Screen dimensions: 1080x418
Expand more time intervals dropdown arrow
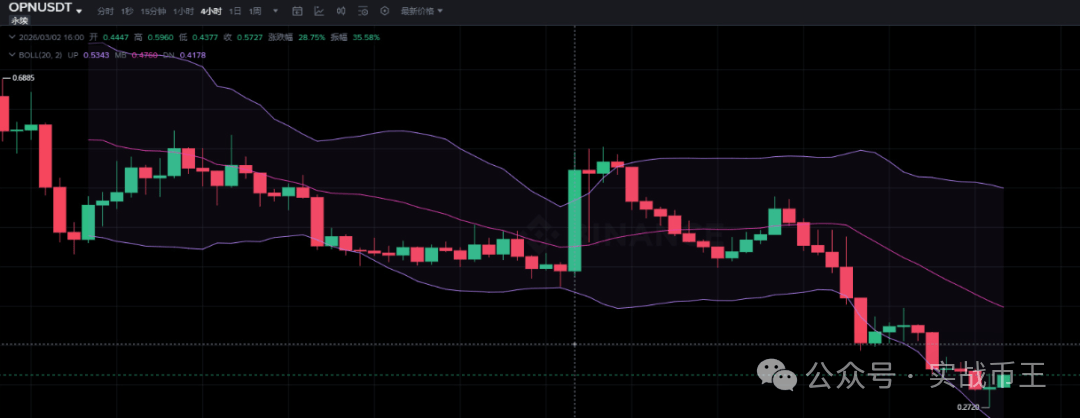275,11
